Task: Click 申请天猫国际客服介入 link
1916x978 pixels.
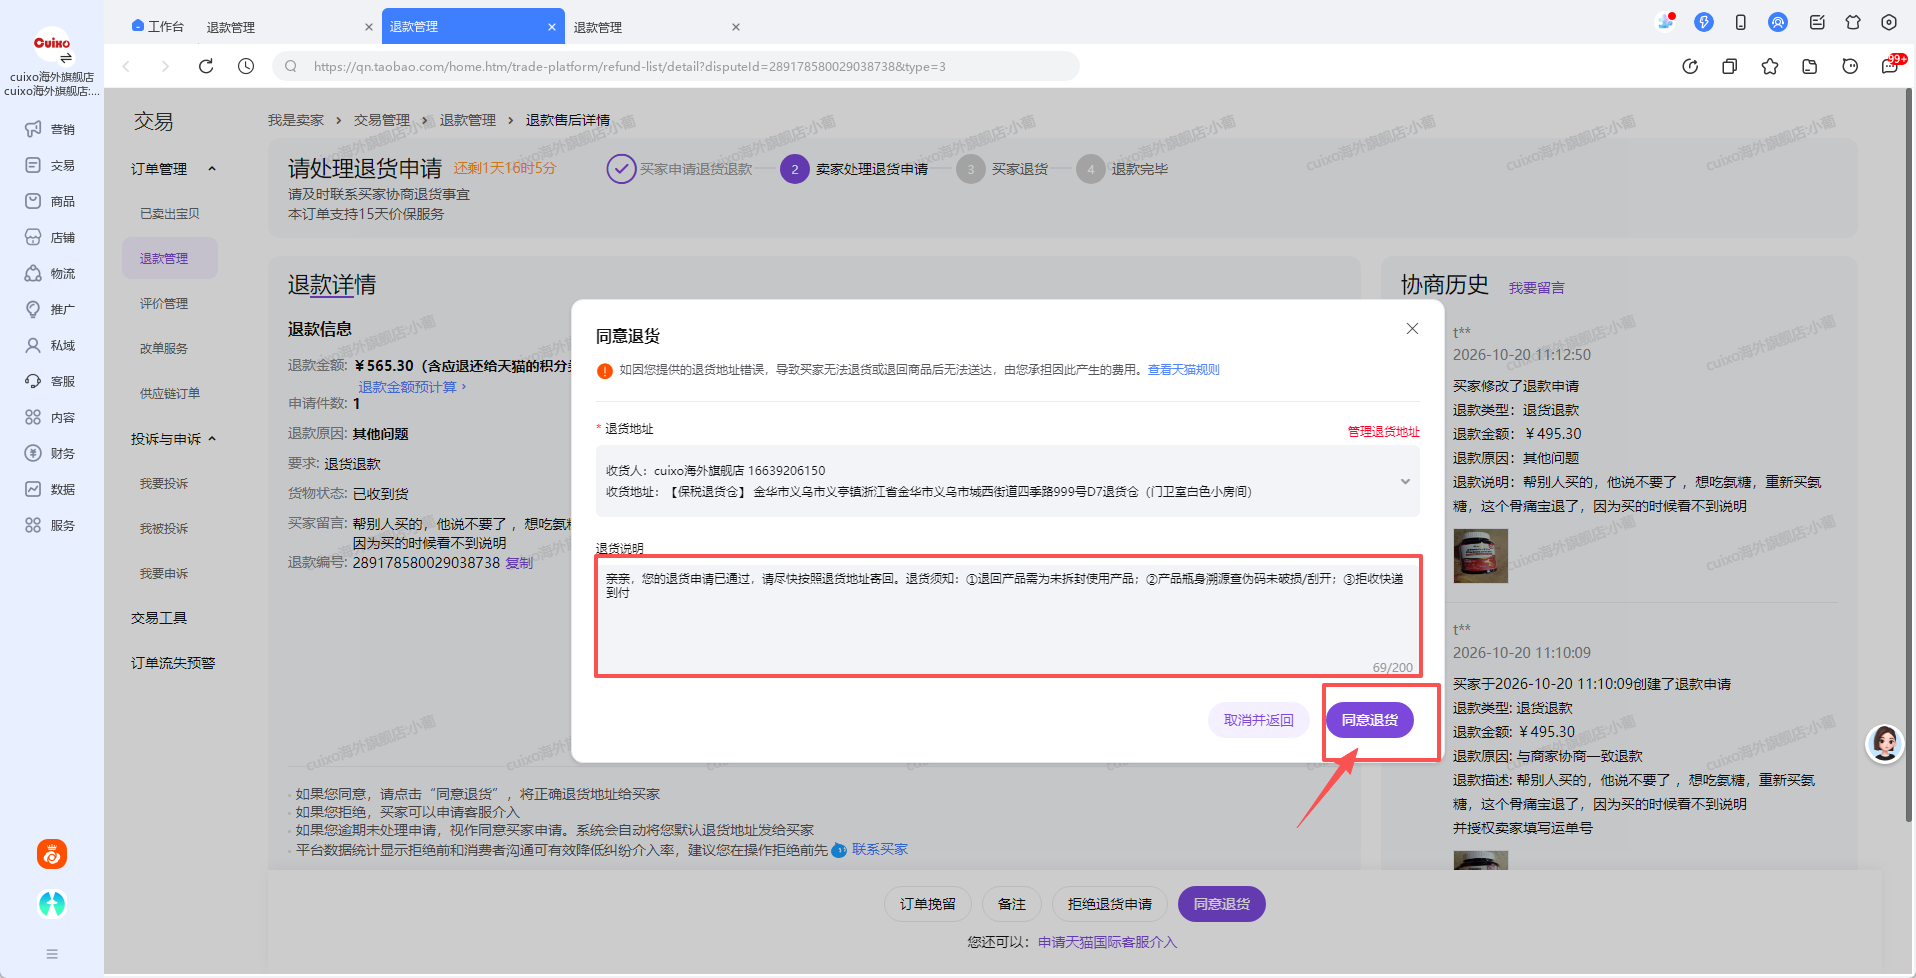Action: tap(1107, 942)
